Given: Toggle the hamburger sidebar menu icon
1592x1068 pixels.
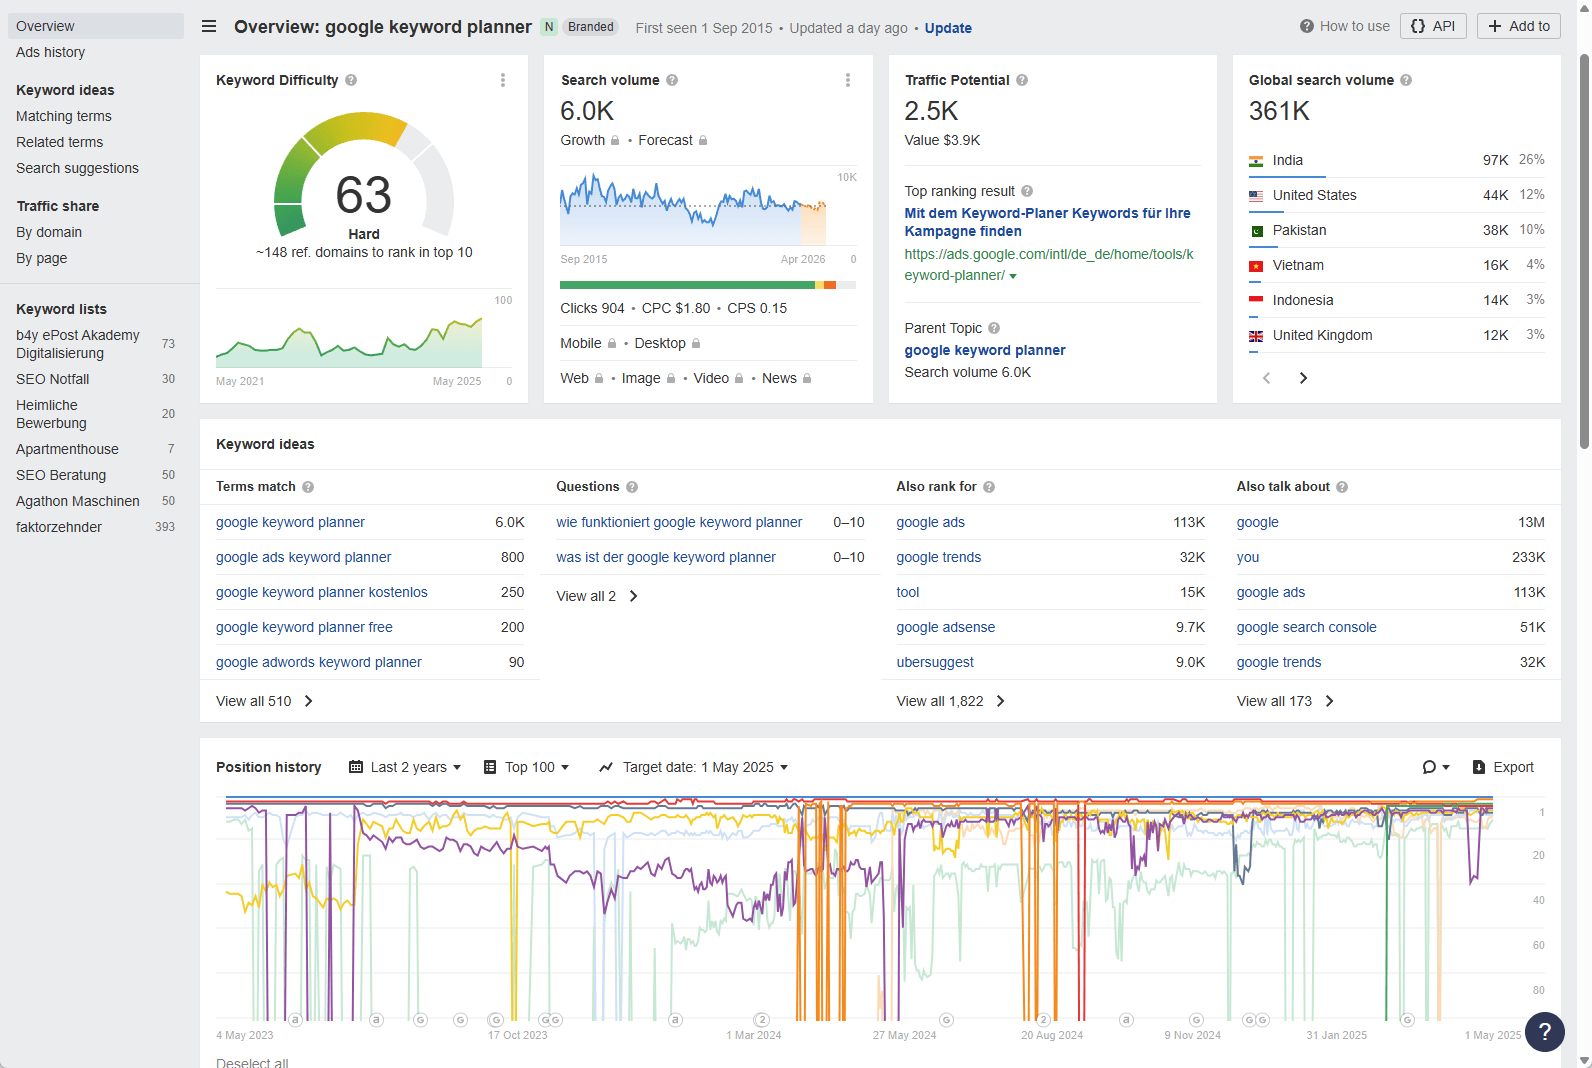Looking at the screenshot, I should click(209, 27).
